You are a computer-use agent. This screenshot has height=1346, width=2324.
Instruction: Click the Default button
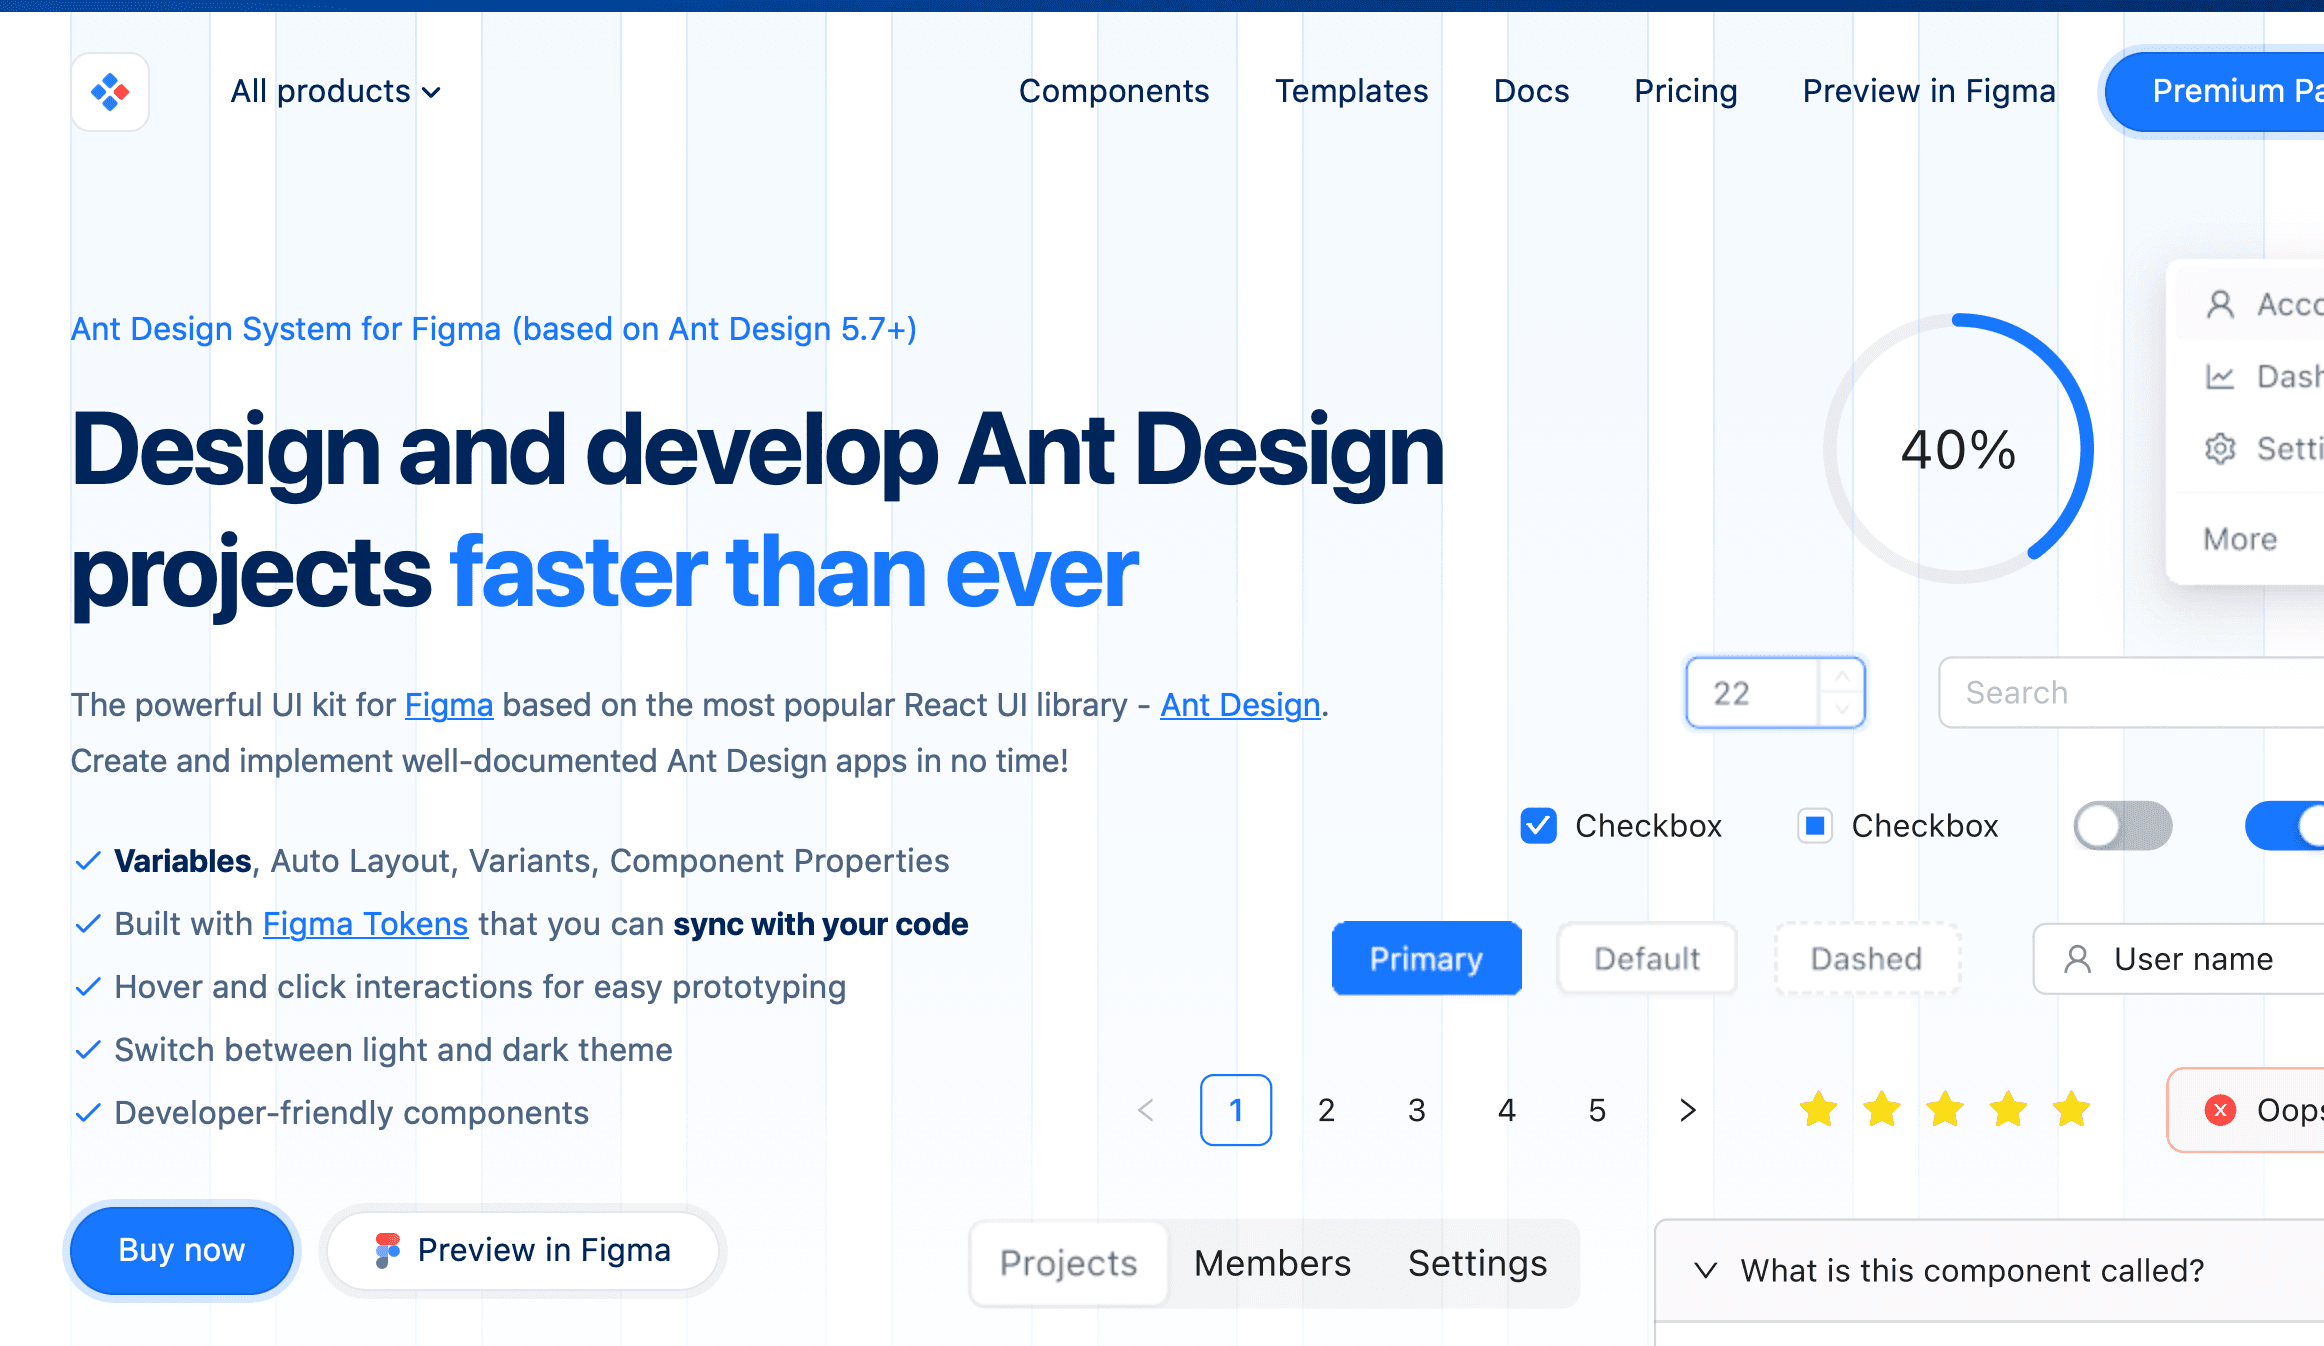(x=1647, y=958)
